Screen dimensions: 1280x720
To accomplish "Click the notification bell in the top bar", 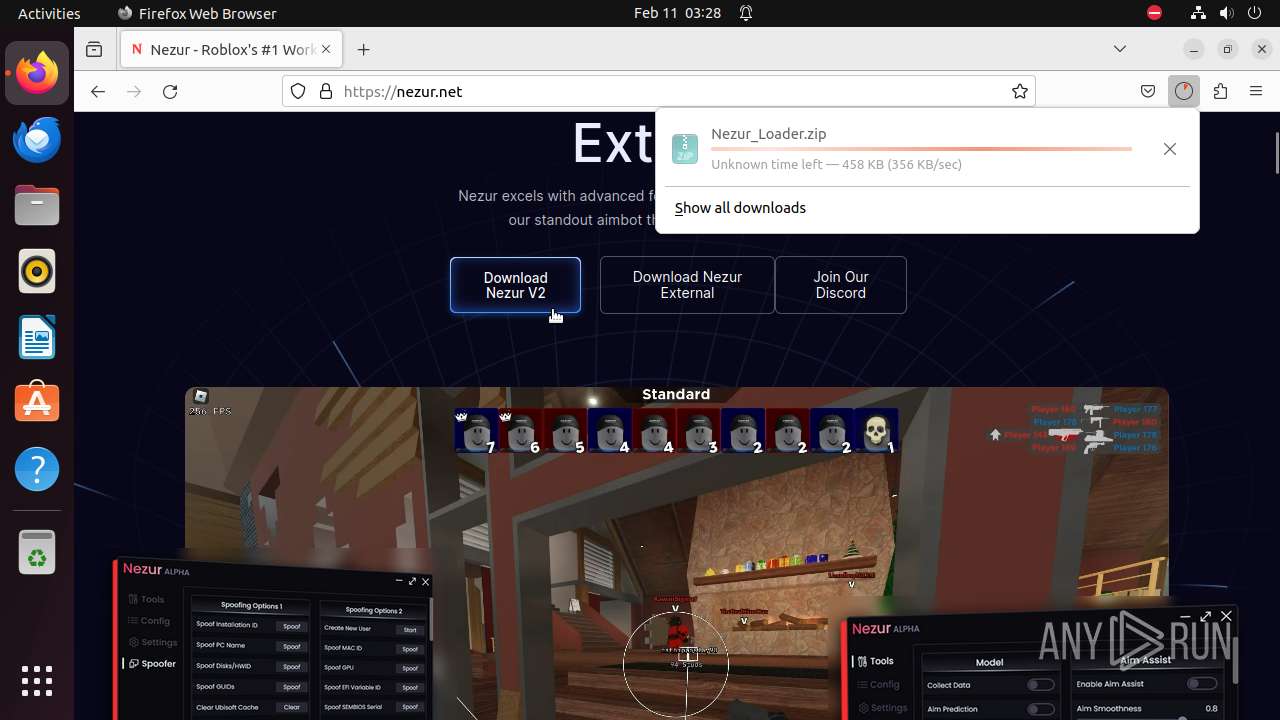I will (x=746, y=13).
